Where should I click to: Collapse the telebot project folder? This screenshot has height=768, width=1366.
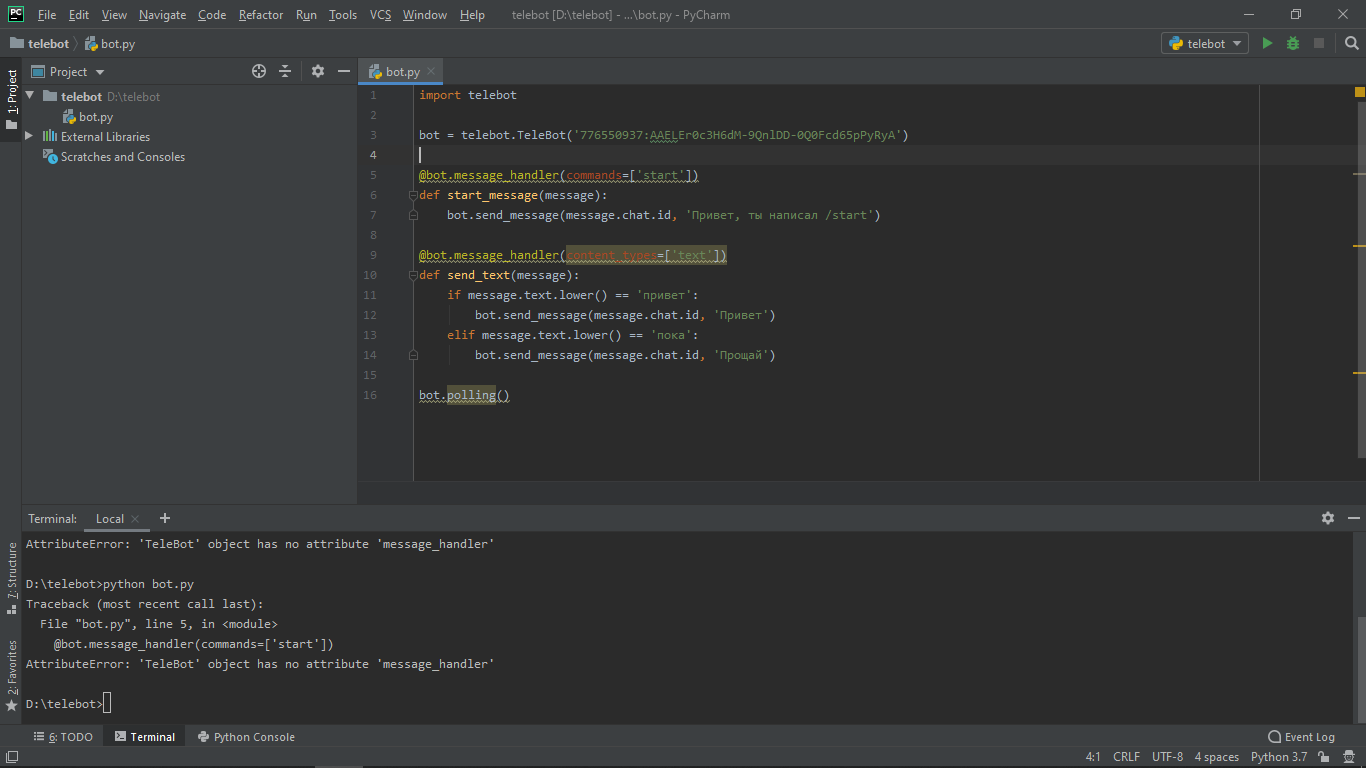point(29,96)
